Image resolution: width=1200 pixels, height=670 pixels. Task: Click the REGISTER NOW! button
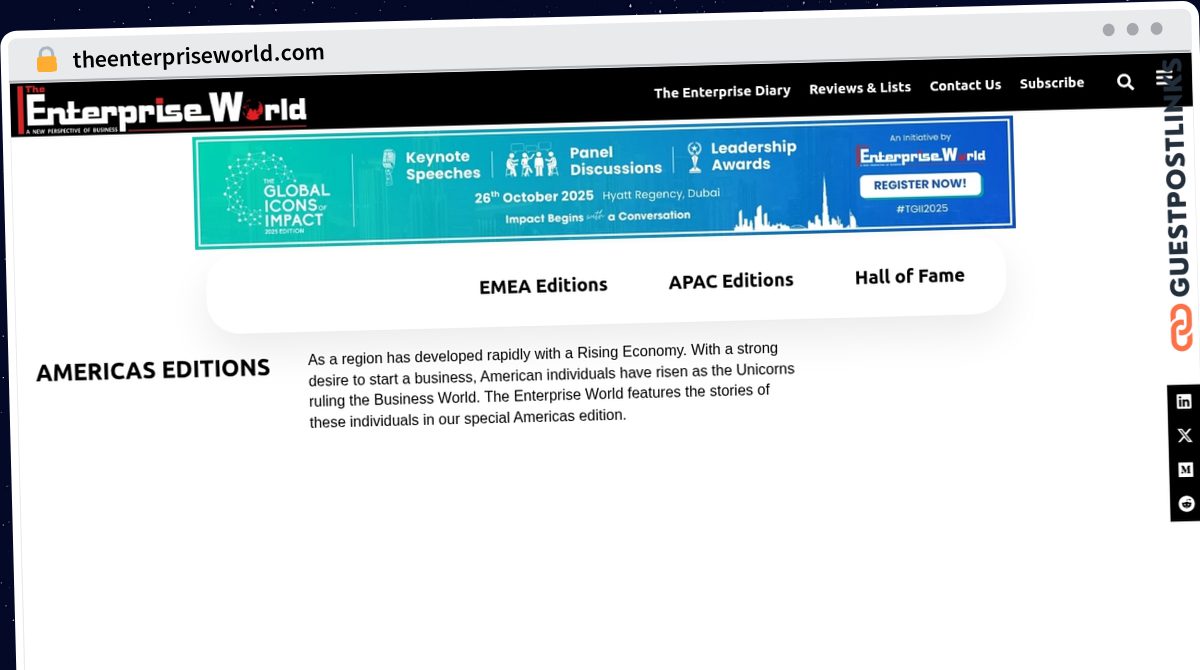(920, 184)
